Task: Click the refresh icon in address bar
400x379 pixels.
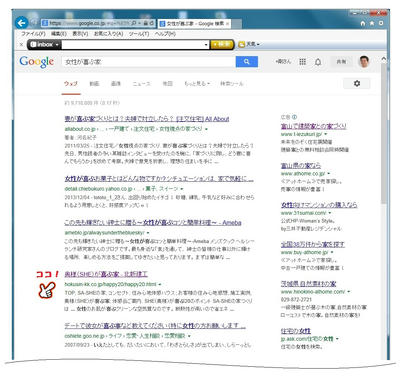Action: click(x=152, y=23)
